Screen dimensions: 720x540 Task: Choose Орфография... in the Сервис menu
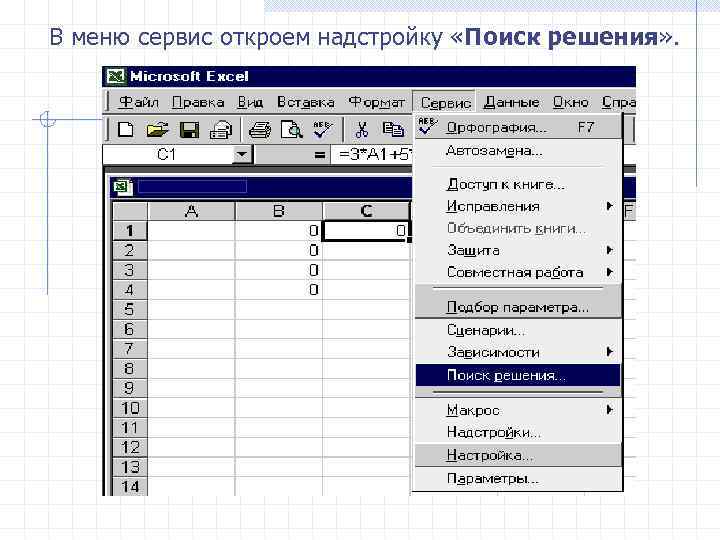(x=518, y=127)
